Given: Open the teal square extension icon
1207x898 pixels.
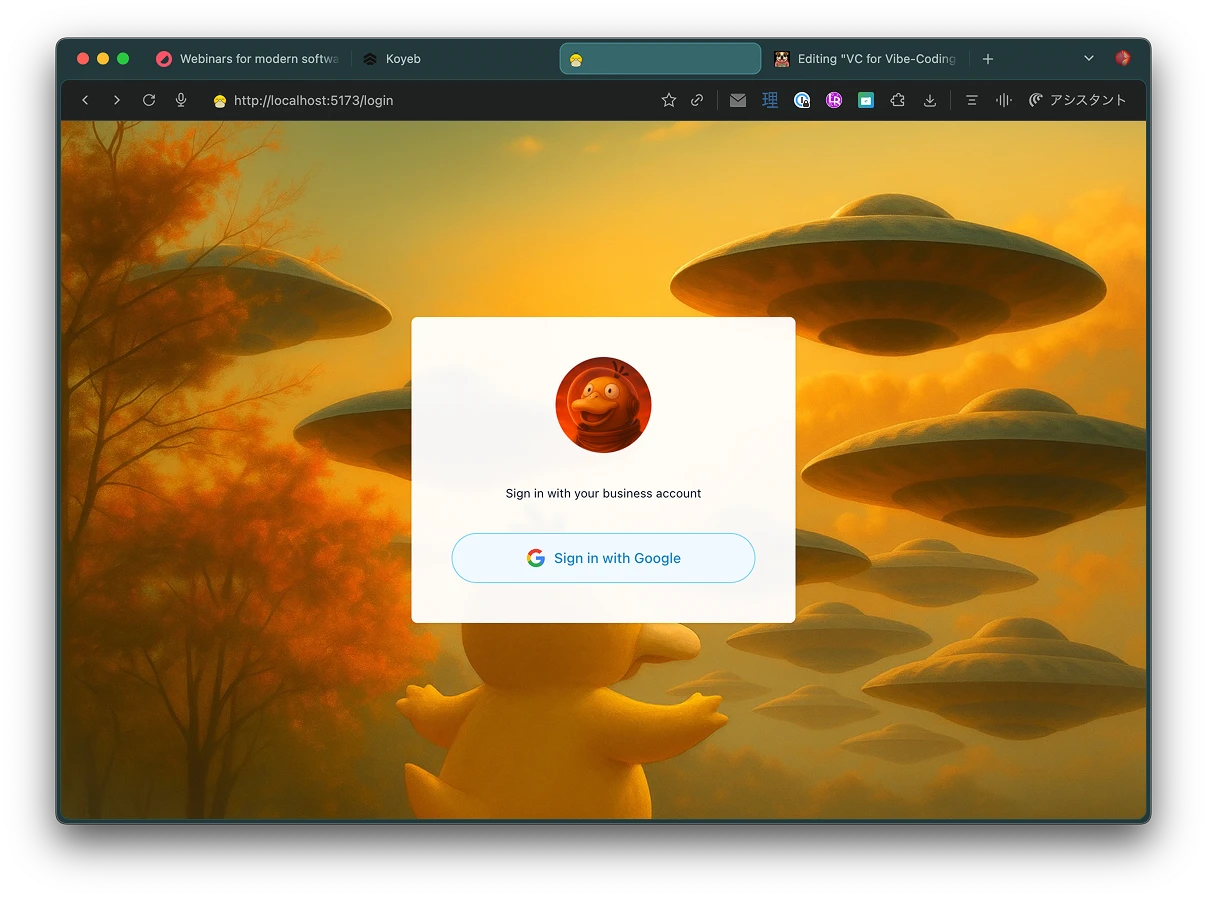Looking at the screenshot, I should 866,100.
